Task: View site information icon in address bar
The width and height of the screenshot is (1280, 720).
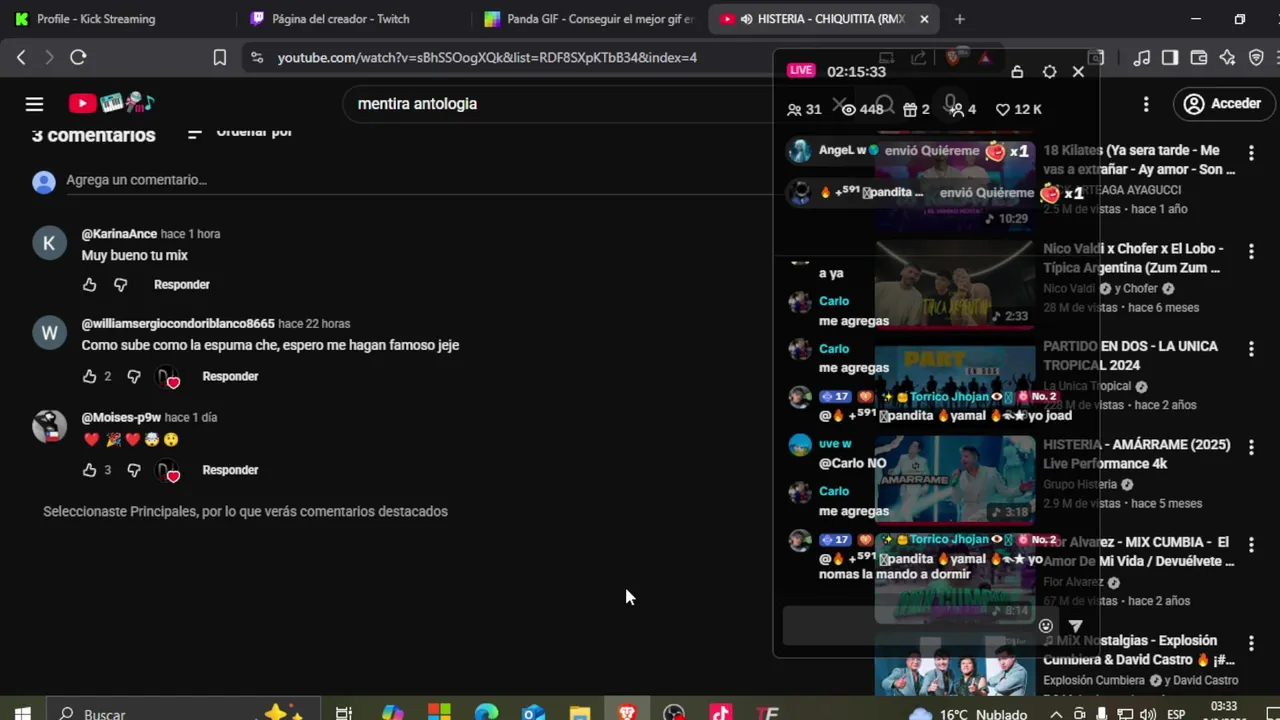Action: click(x=257, y=58)
